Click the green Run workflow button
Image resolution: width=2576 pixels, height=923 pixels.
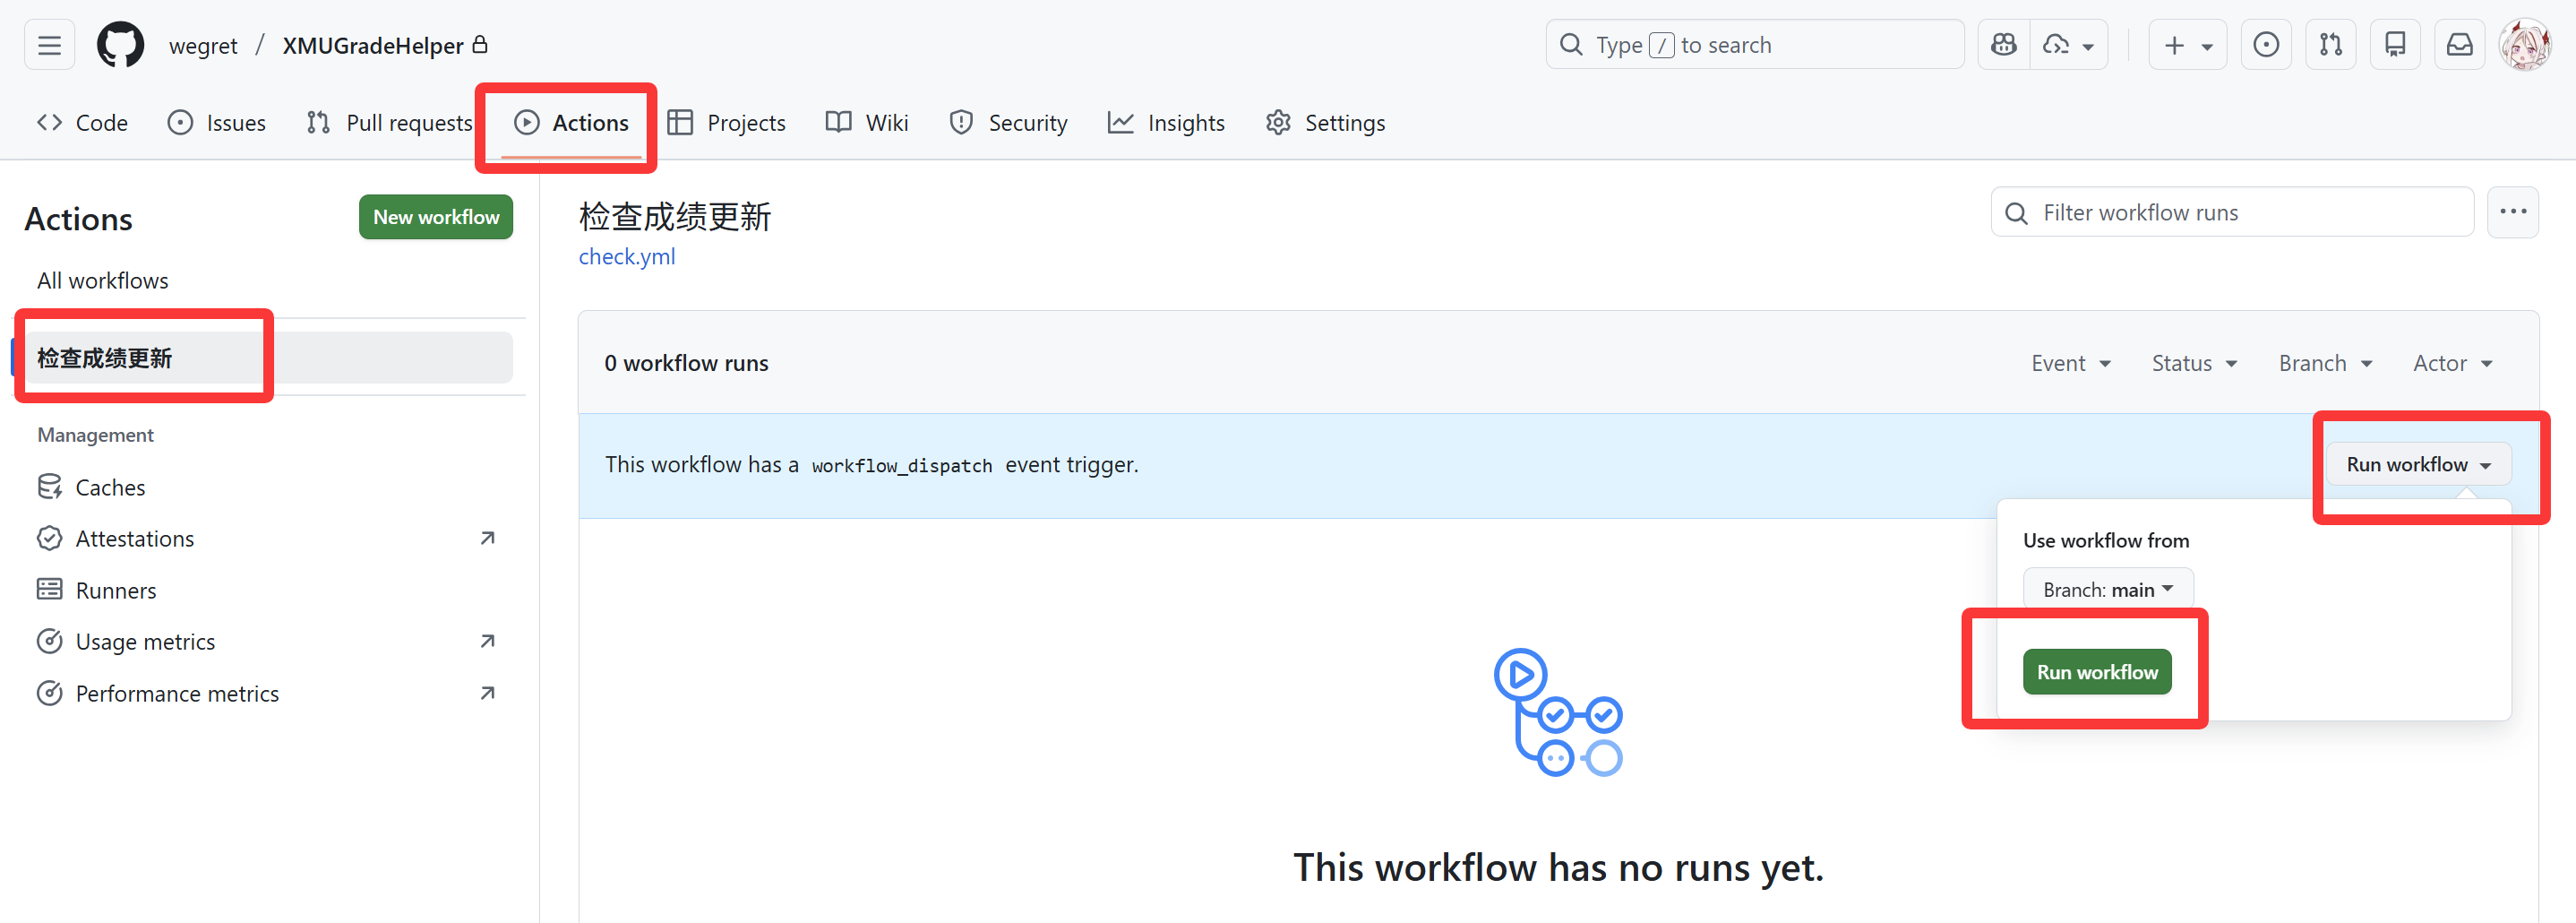[x=2097, y=672]
